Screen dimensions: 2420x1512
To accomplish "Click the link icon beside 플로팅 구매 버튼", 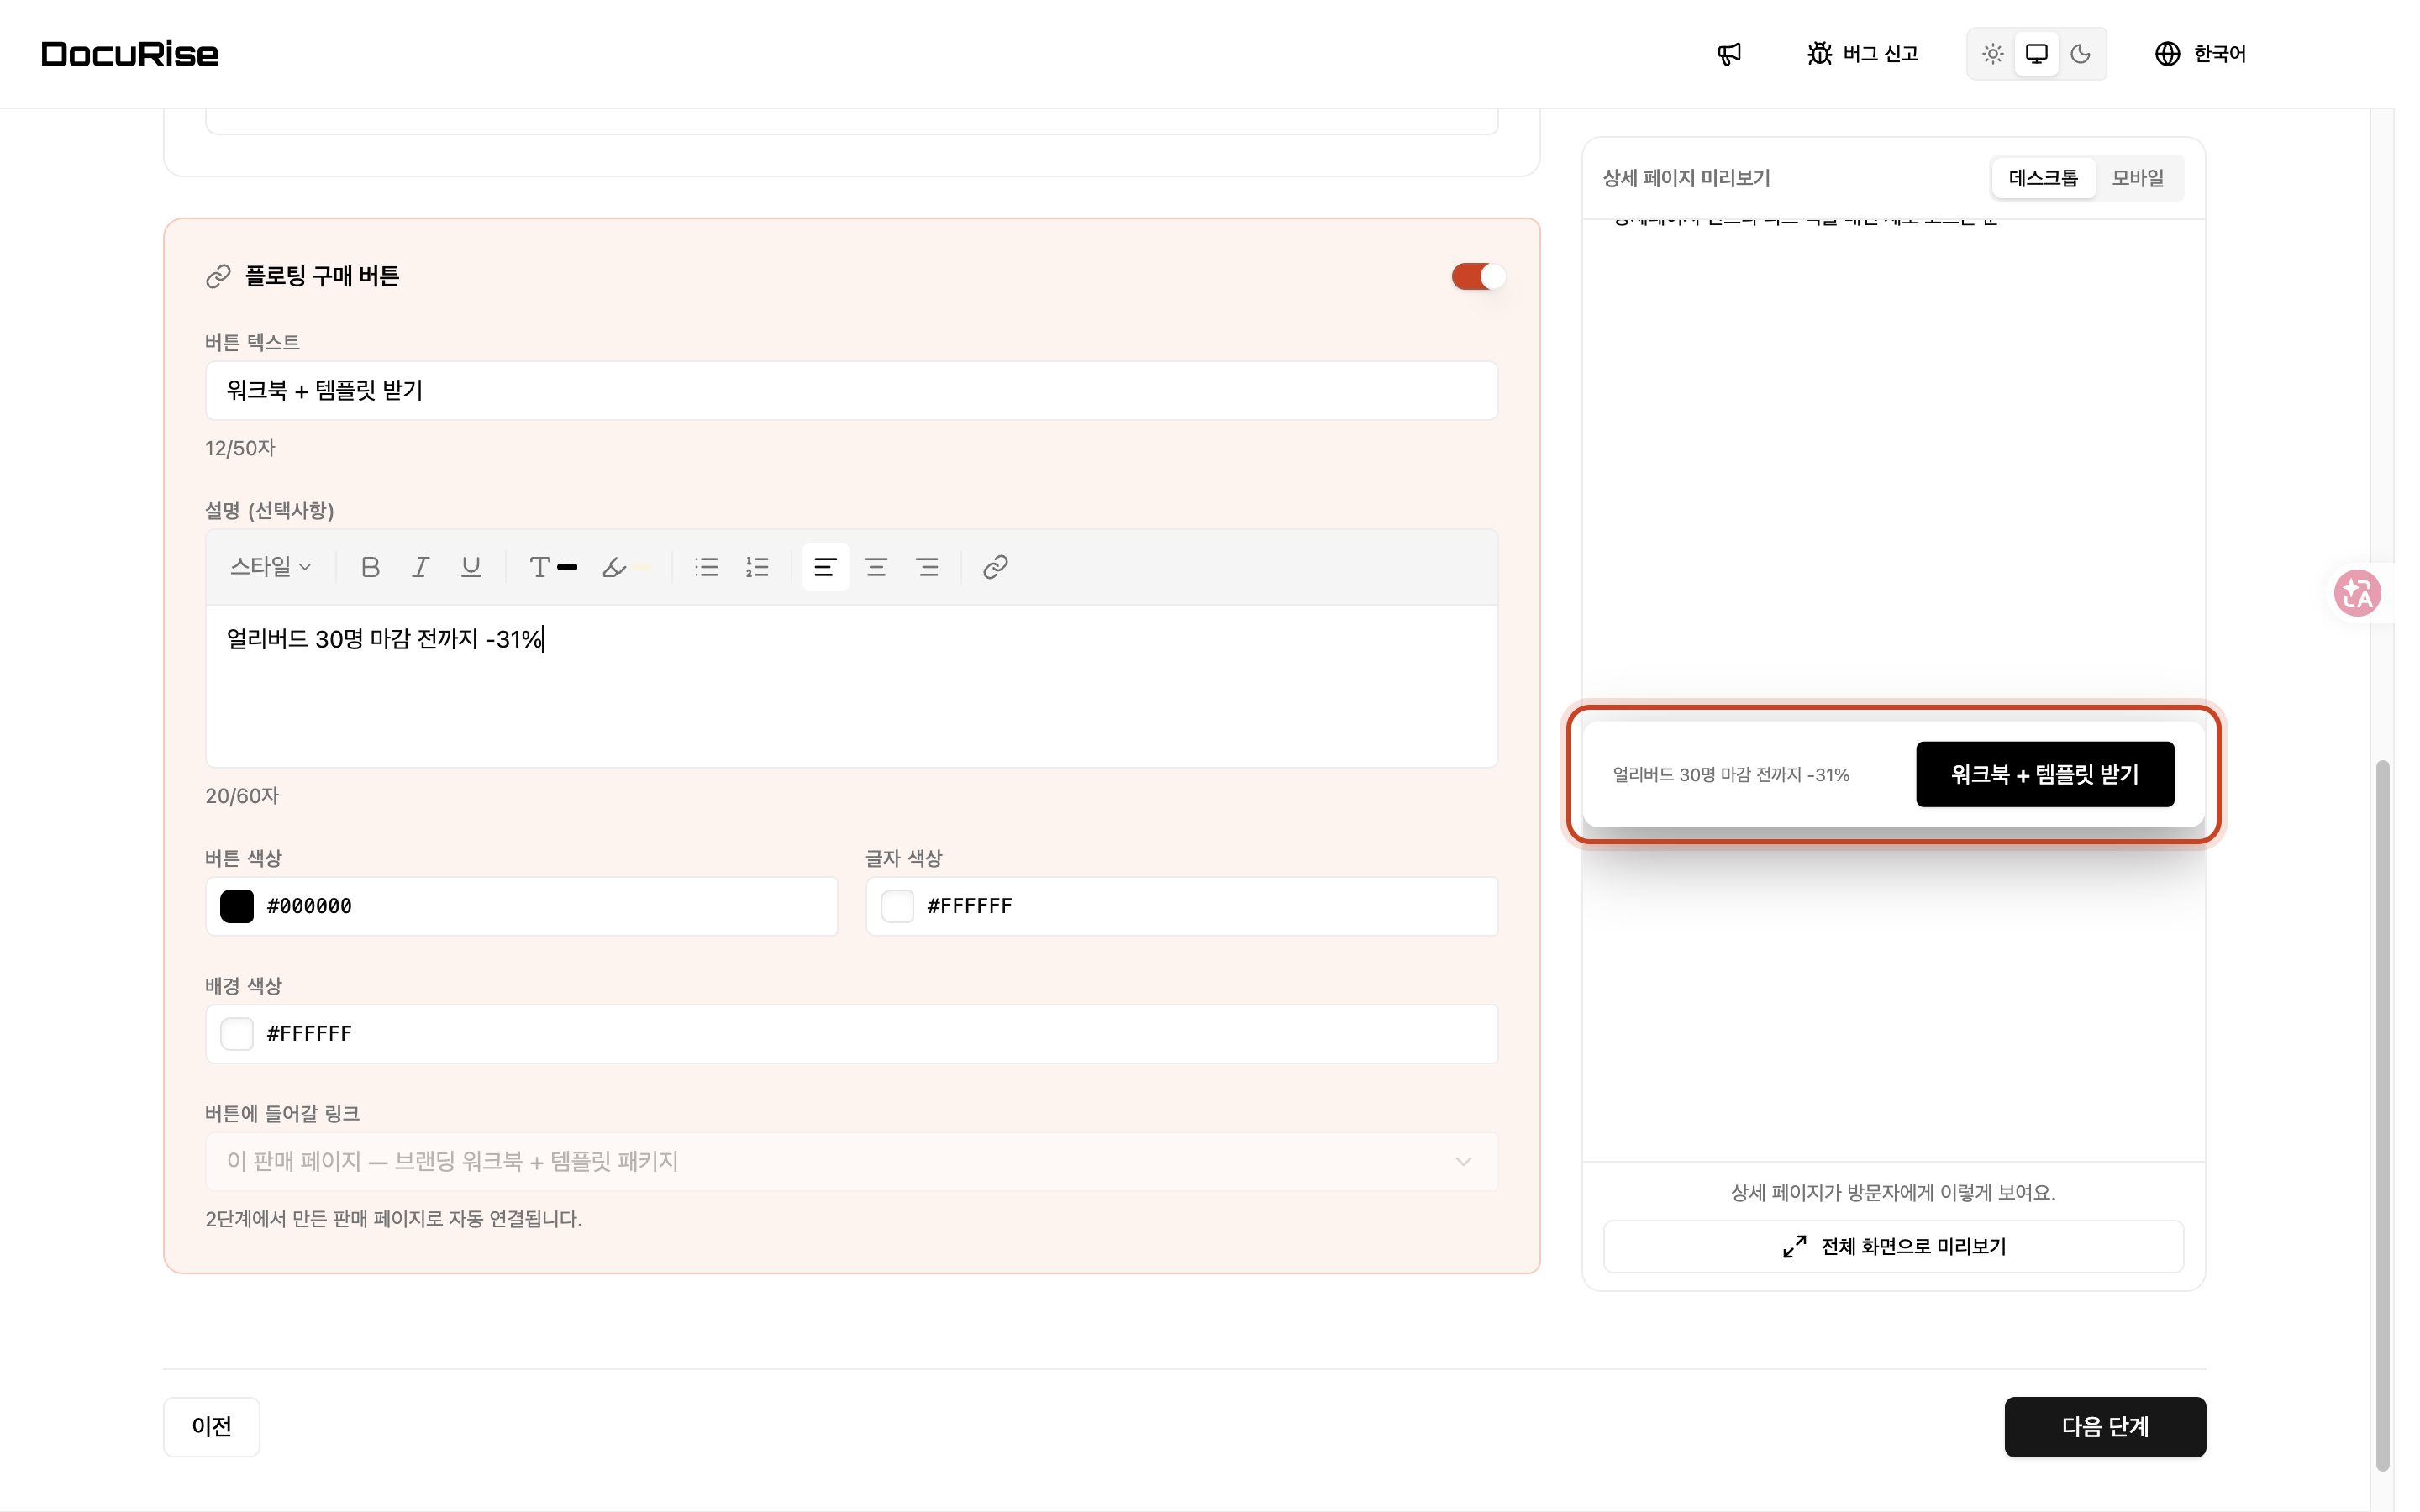I will coord(218,276).
